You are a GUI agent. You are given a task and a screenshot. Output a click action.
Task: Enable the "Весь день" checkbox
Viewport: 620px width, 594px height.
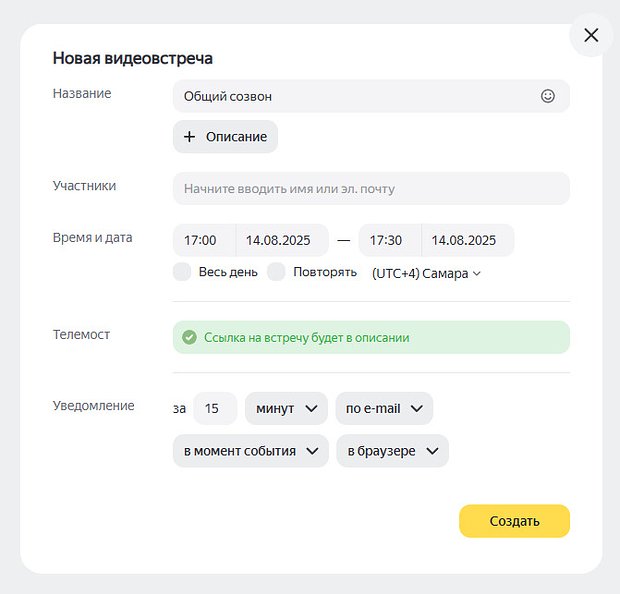(182, 272)
